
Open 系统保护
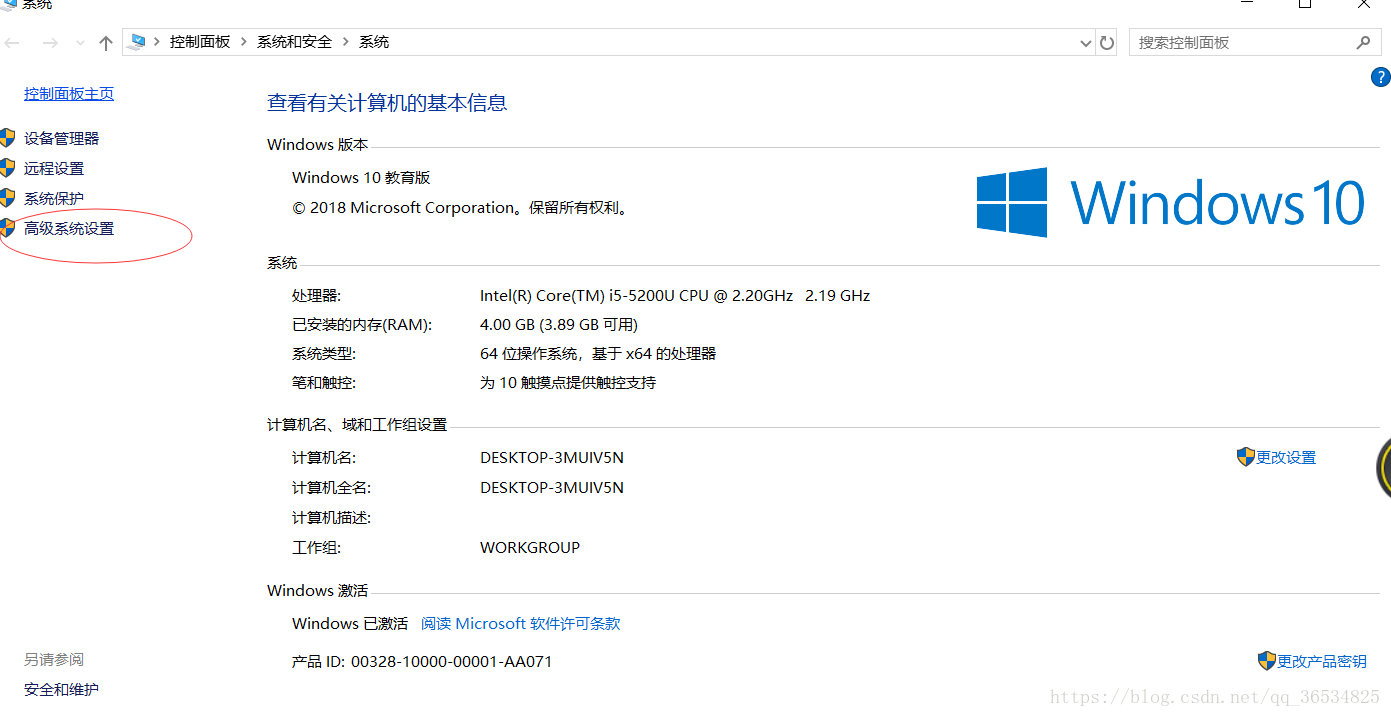point(54,199)
